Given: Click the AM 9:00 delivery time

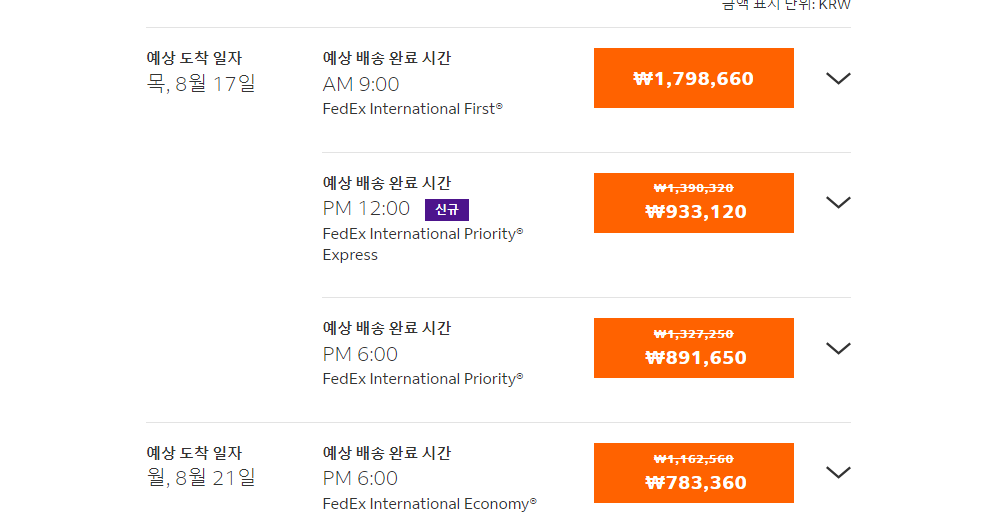Looking at the screenshot, I should coord(361,84).
